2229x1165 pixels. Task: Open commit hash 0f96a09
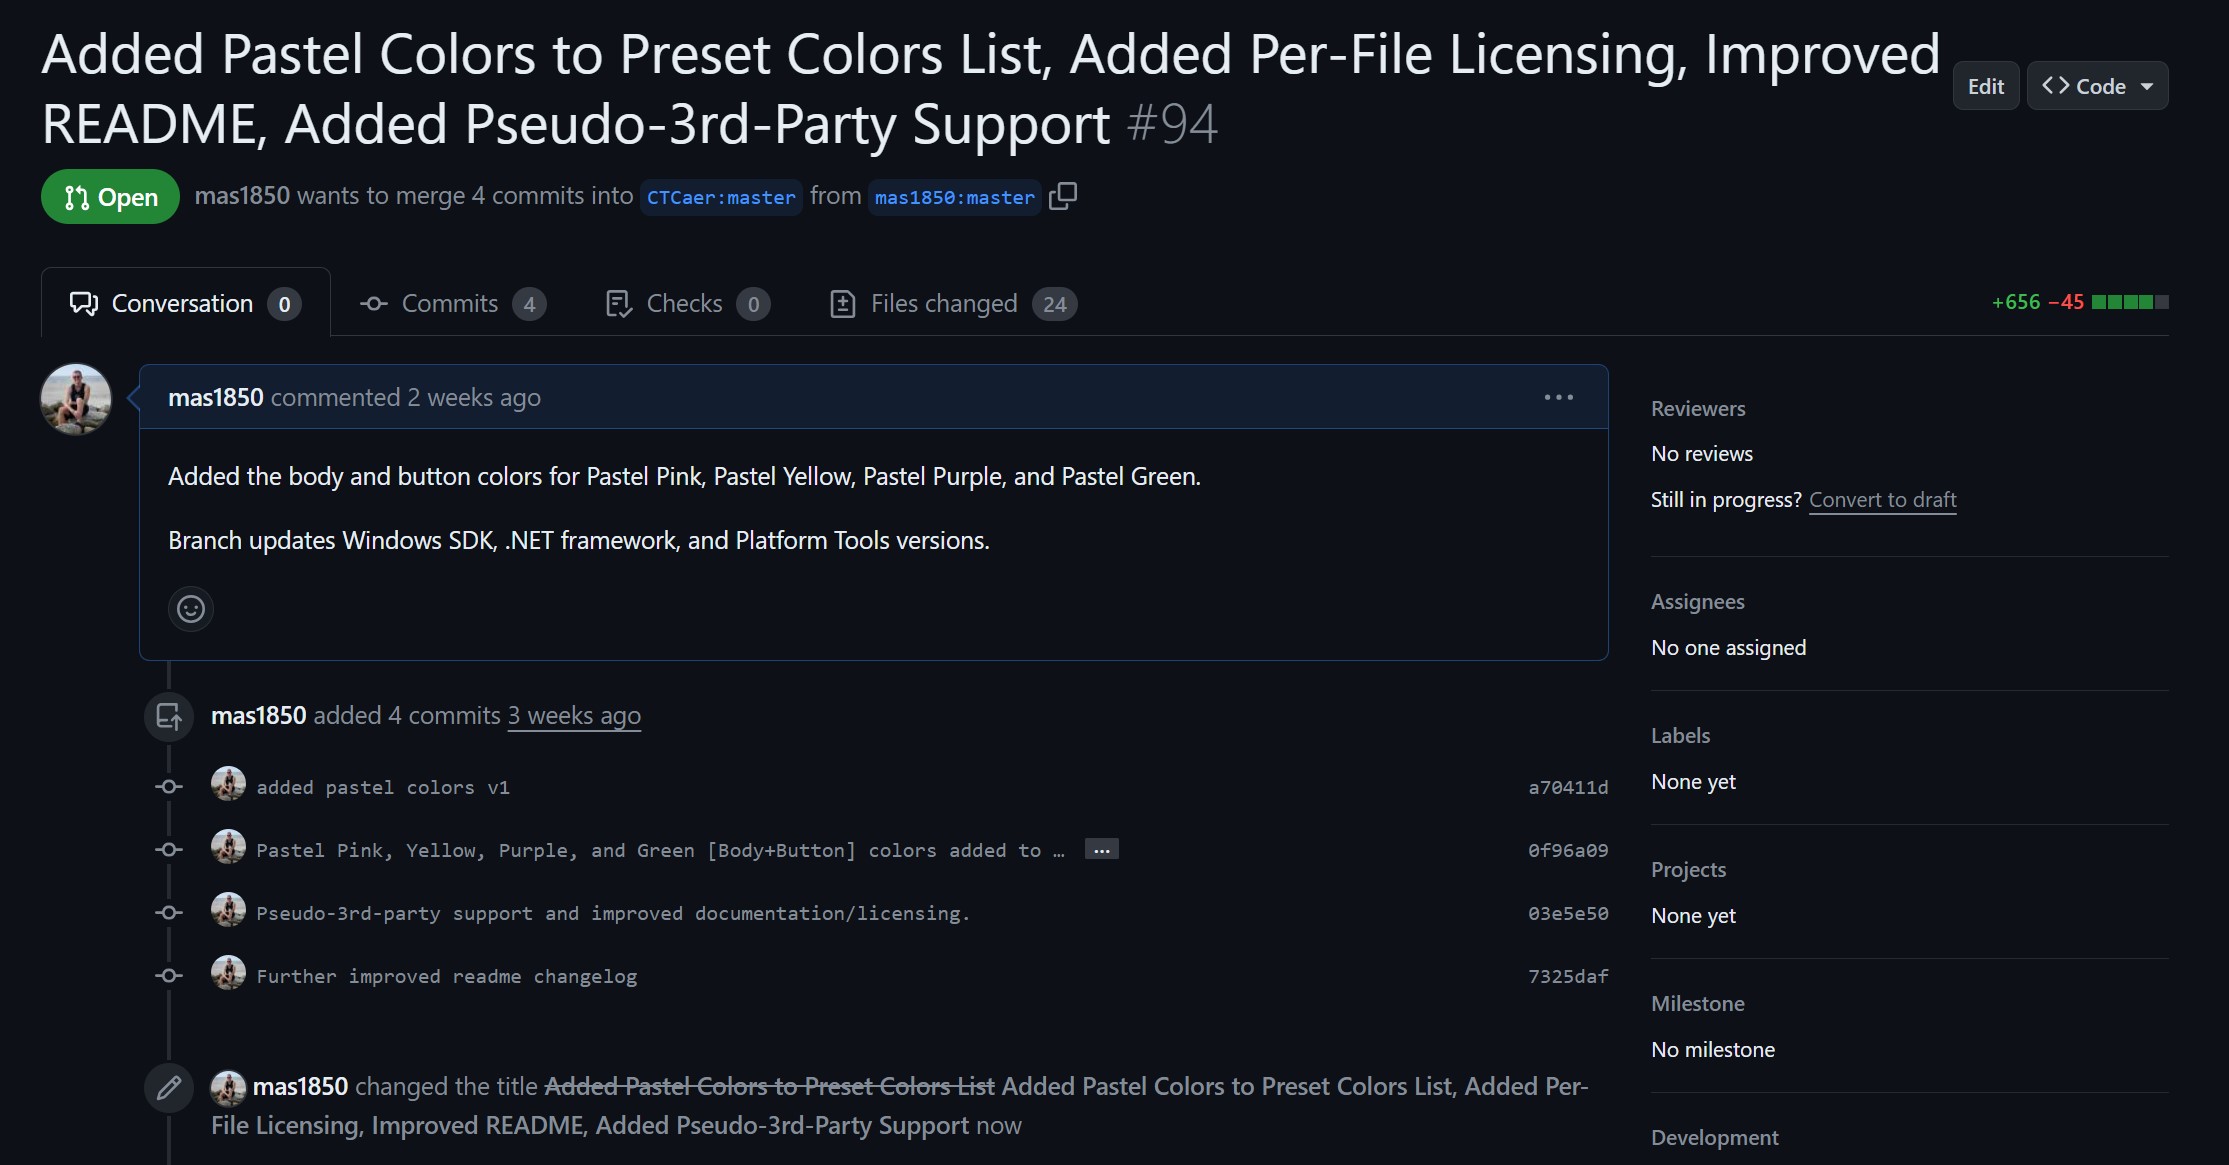1568,850
